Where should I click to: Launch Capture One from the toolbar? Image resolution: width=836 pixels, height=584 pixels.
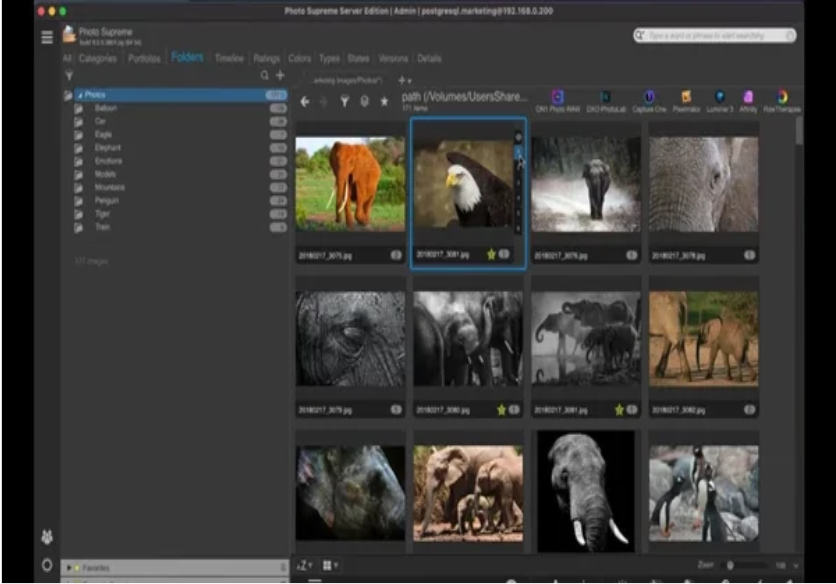[x=649, y=100]
